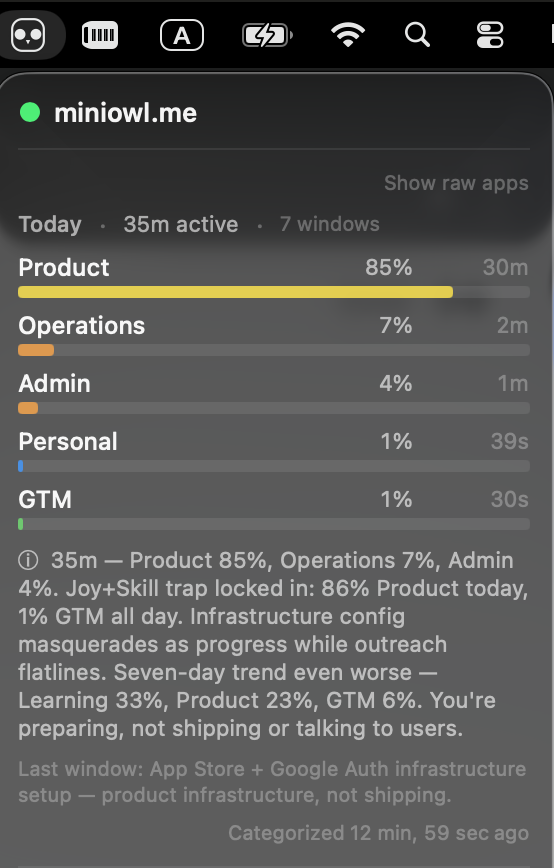
Task: Click the Today 35m active summary
Action: [128, 225]
